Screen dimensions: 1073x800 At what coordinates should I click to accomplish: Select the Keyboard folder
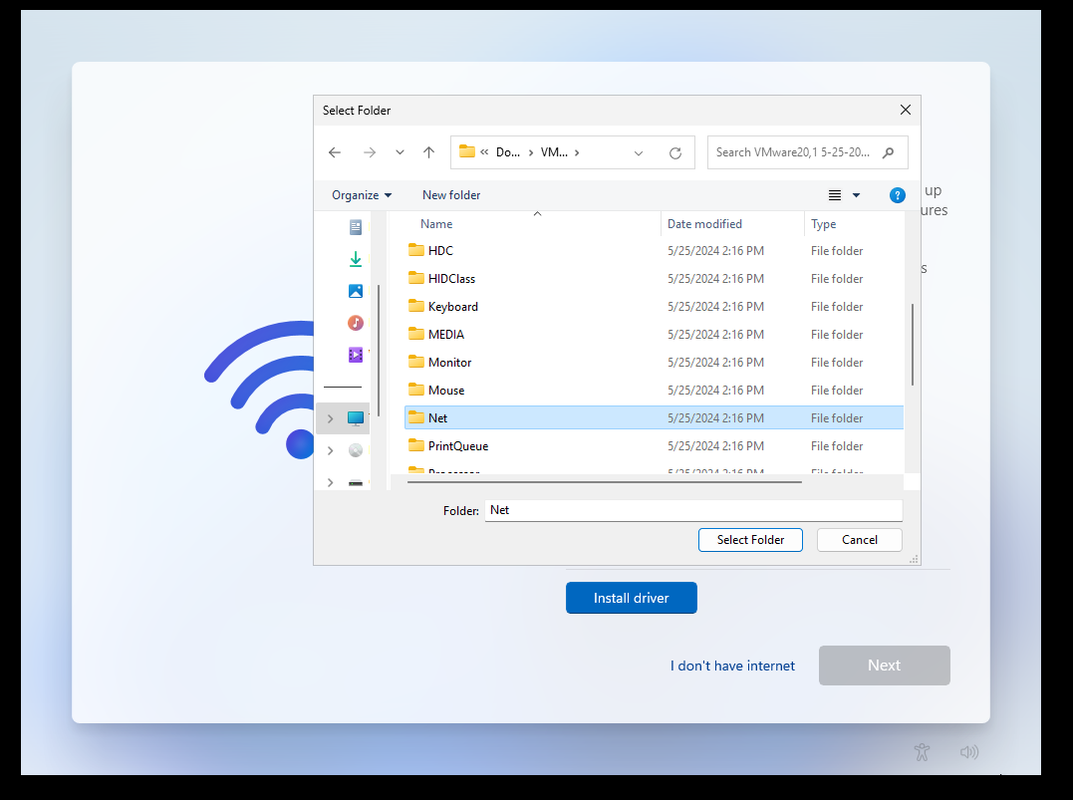pos(453,307)
